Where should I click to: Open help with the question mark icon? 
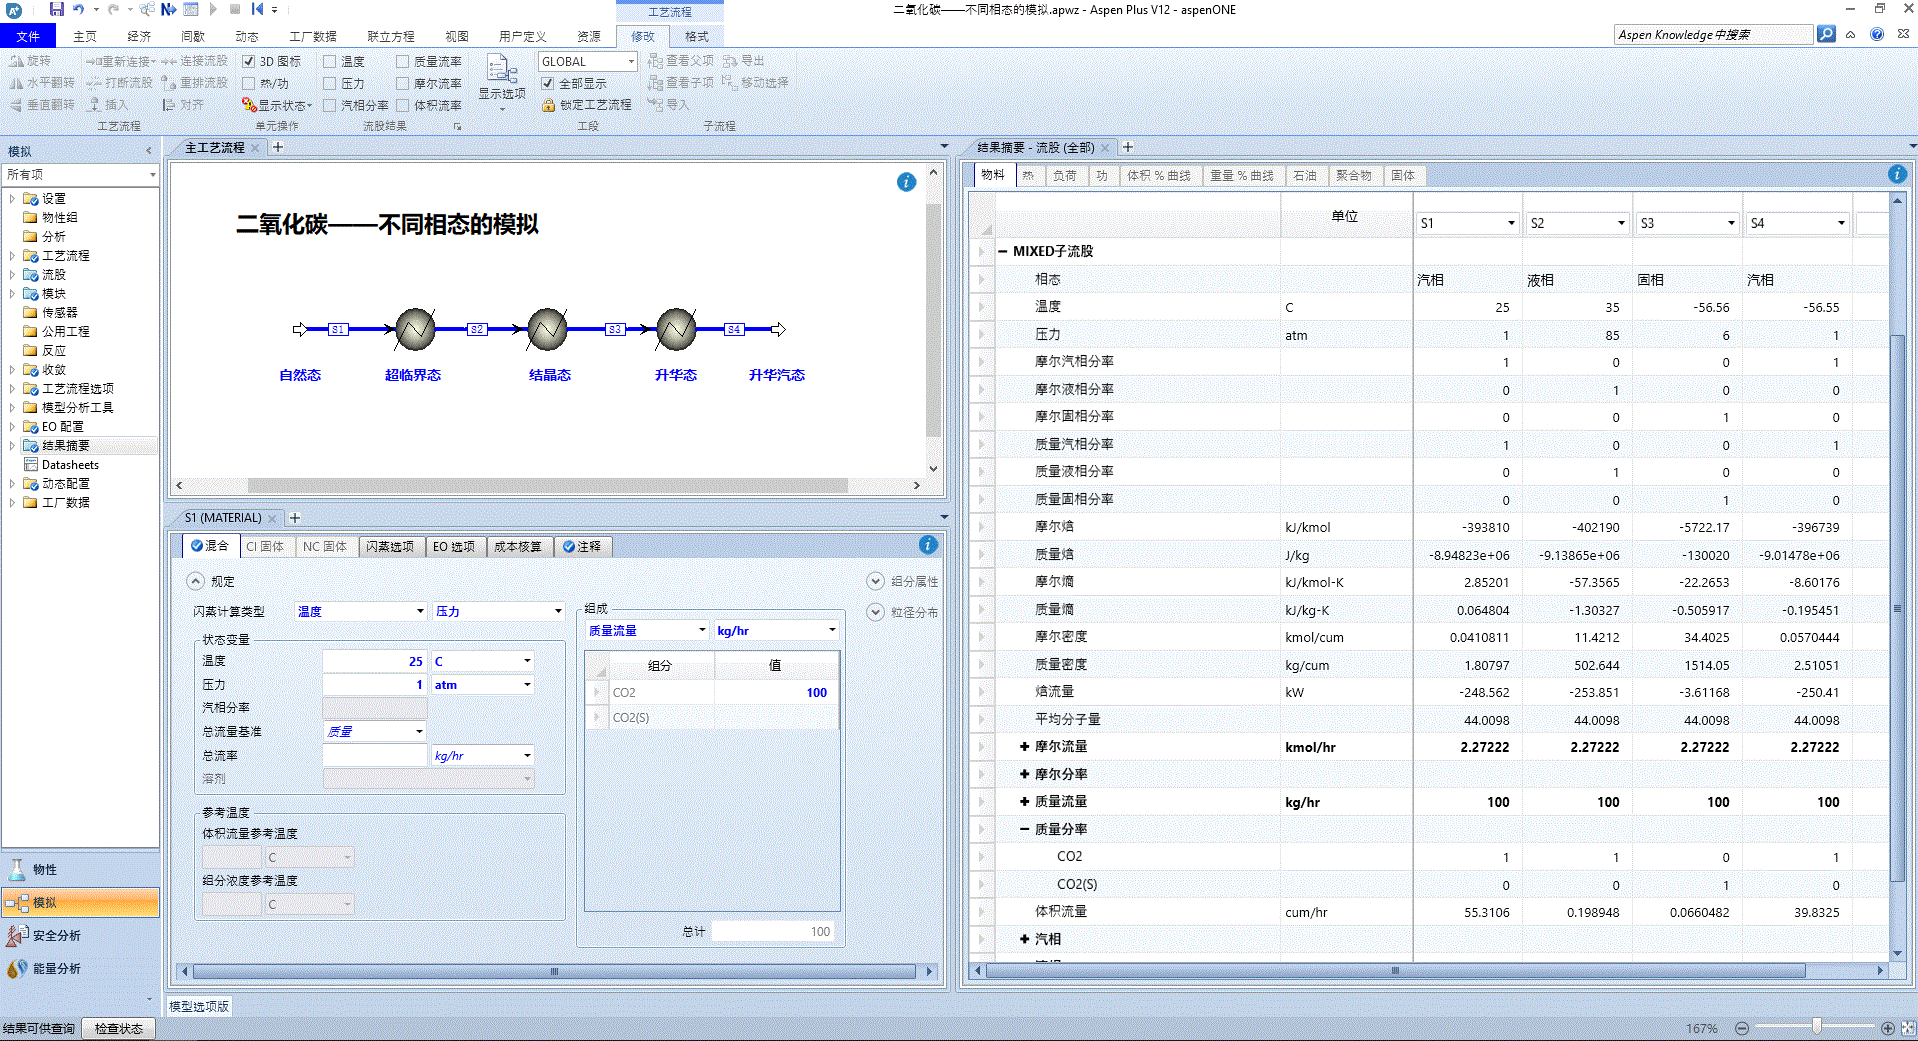click(x=1877, y=34)
